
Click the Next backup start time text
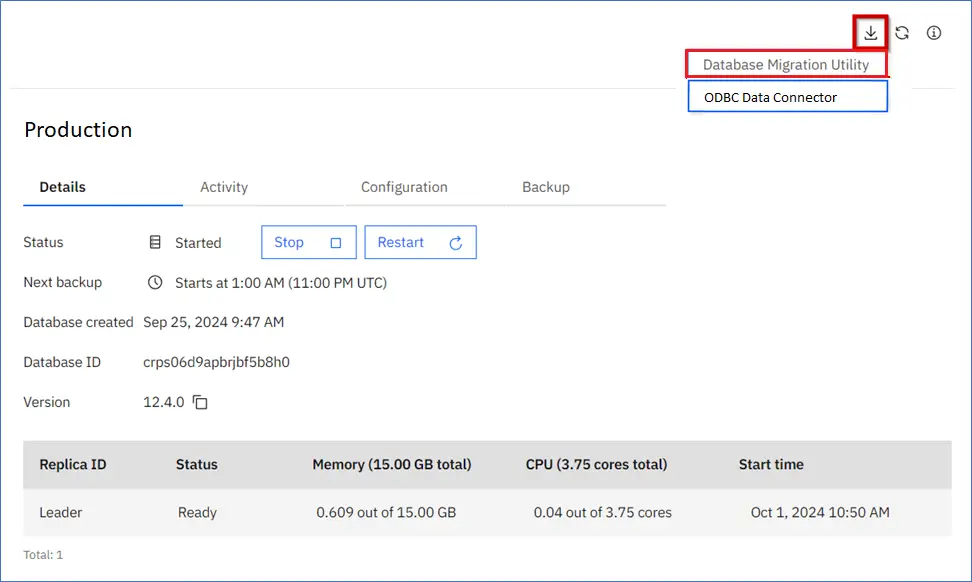tap(281, 283)
